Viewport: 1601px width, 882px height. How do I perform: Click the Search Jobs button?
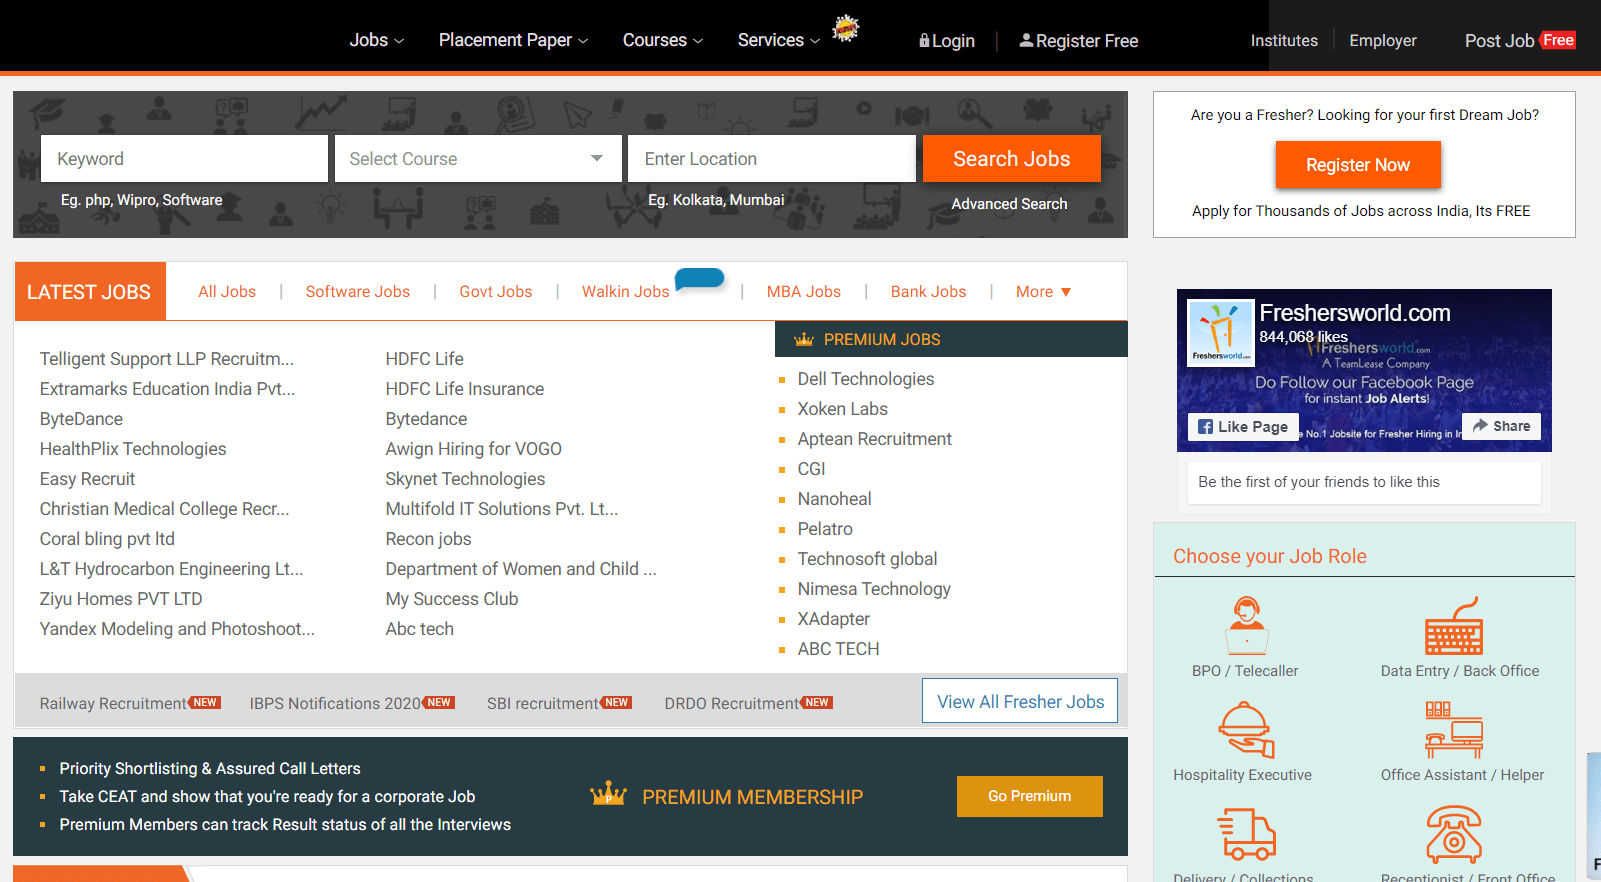[1012, 159]
